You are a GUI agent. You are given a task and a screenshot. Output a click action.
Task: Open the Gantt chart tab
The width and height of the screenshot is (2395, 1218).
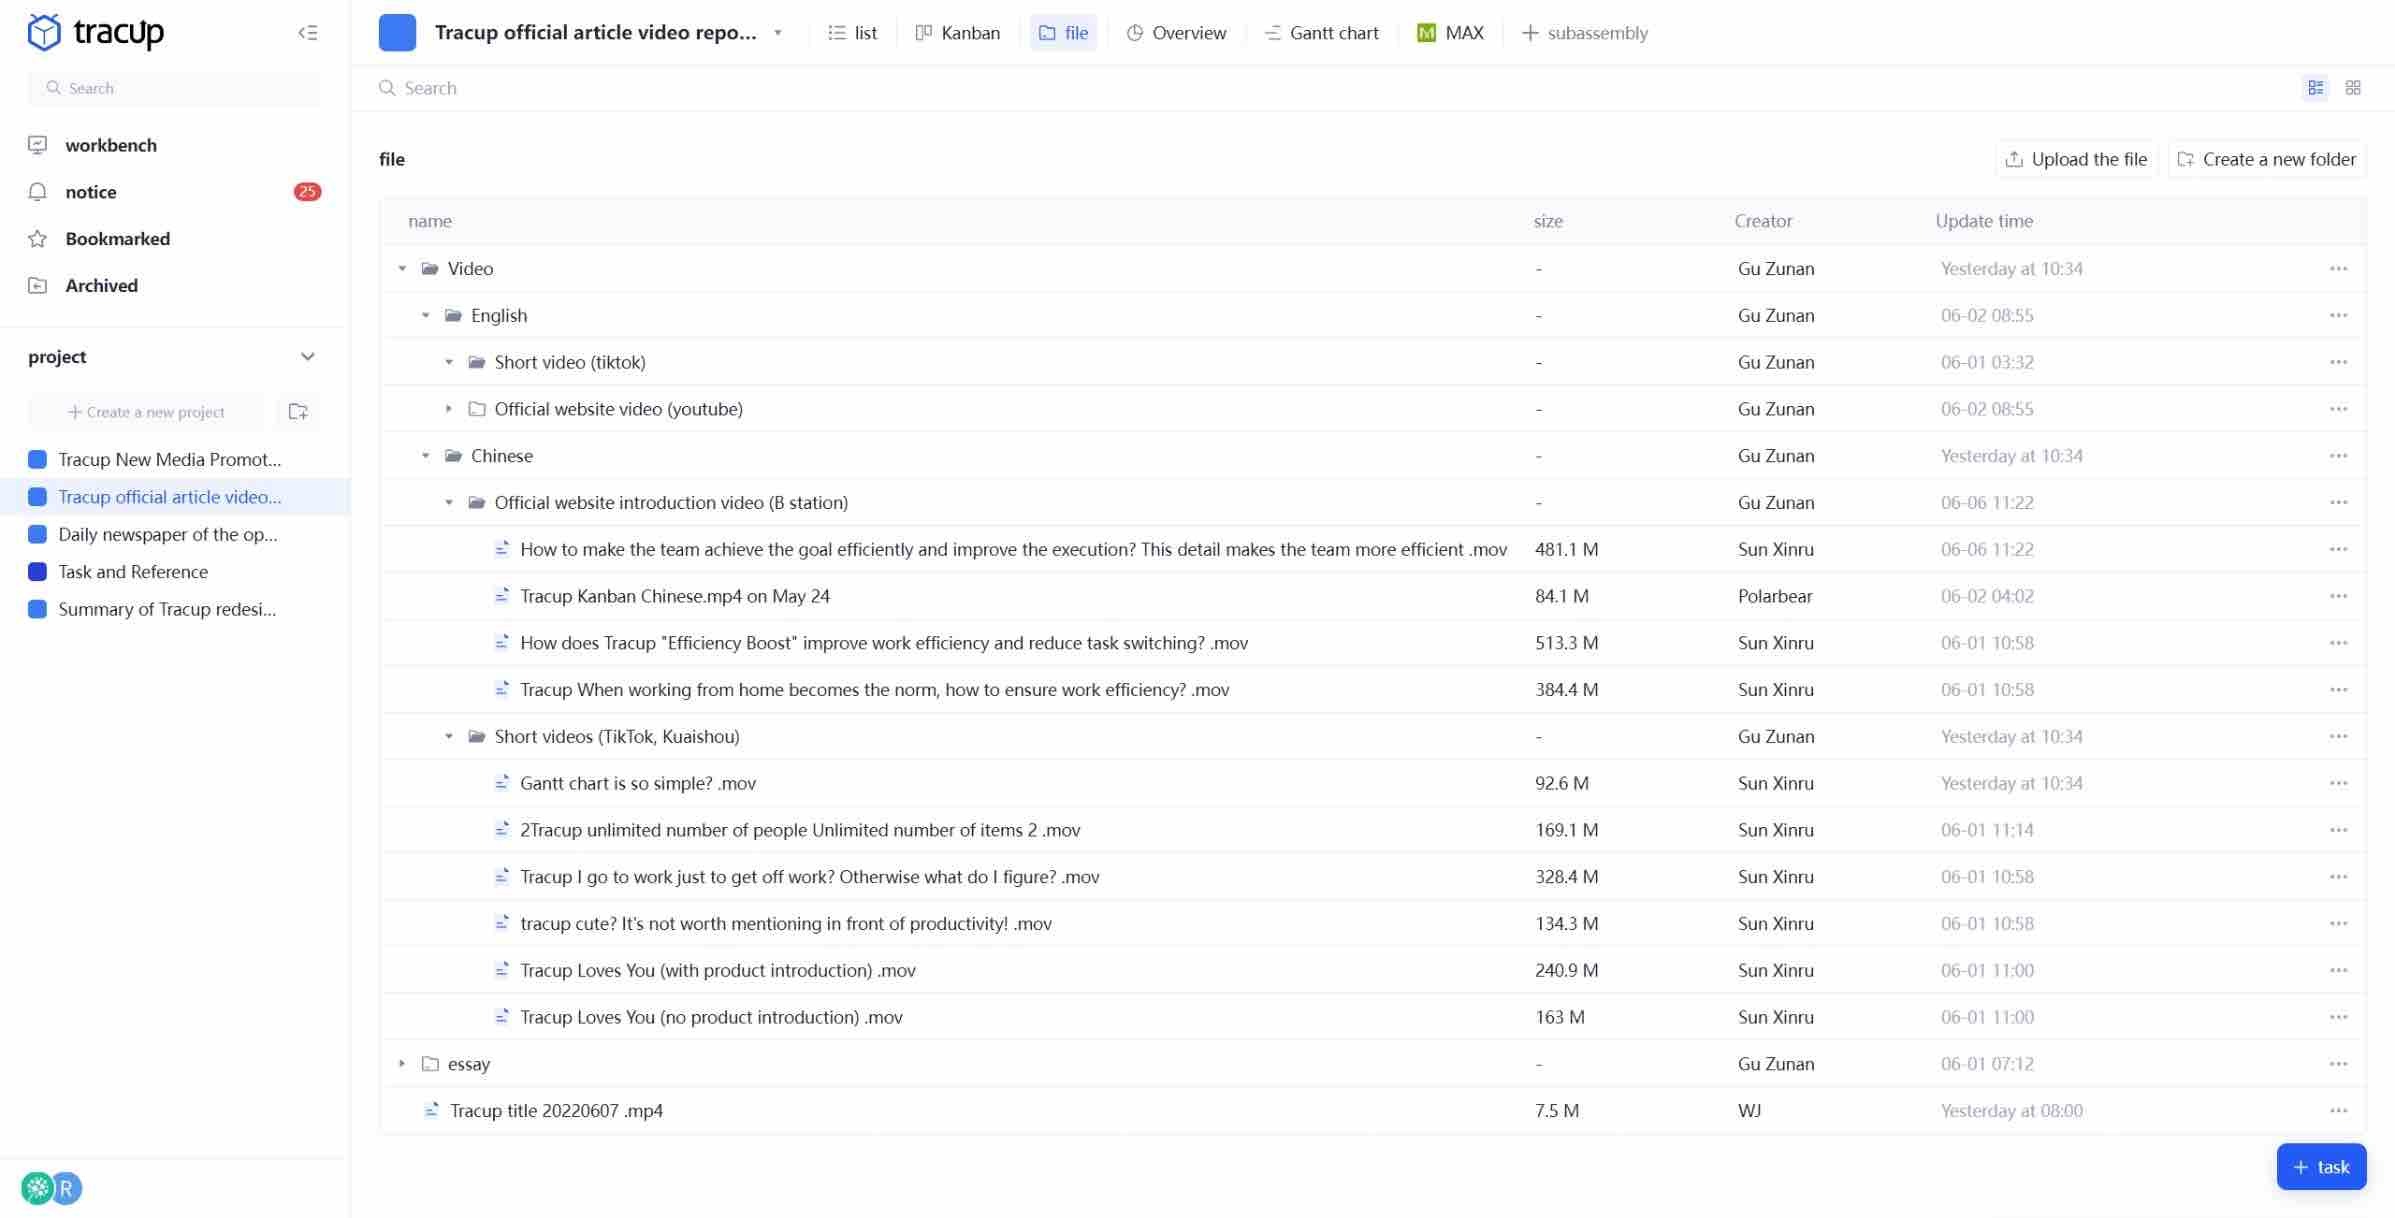[x=1321, y=33]
